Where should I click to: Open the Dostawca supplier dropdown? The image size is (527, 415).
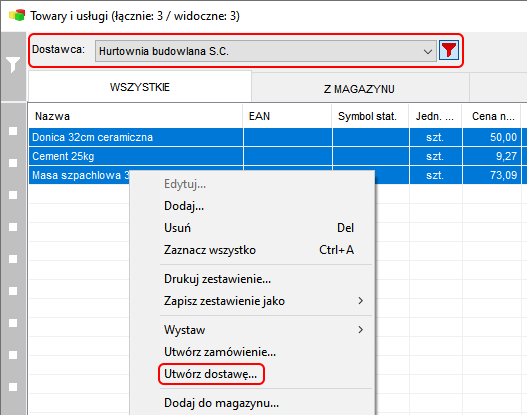click(x=266, y=51)
